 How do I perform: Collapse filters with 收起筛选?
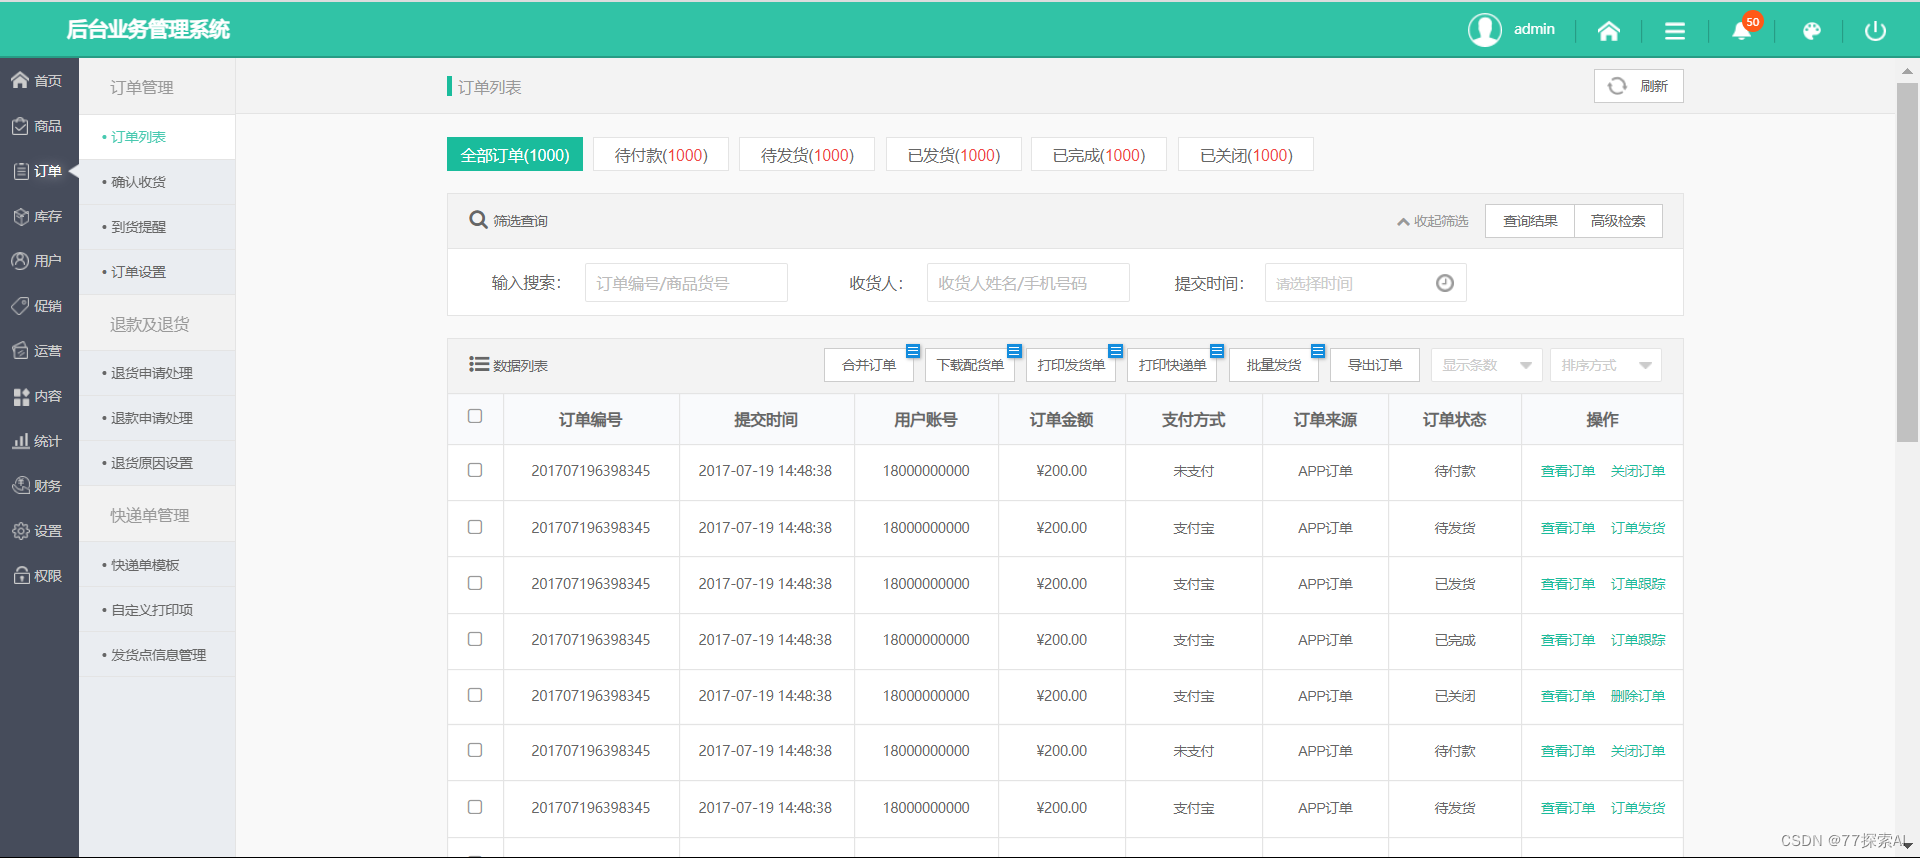(x=1433, y=221)
